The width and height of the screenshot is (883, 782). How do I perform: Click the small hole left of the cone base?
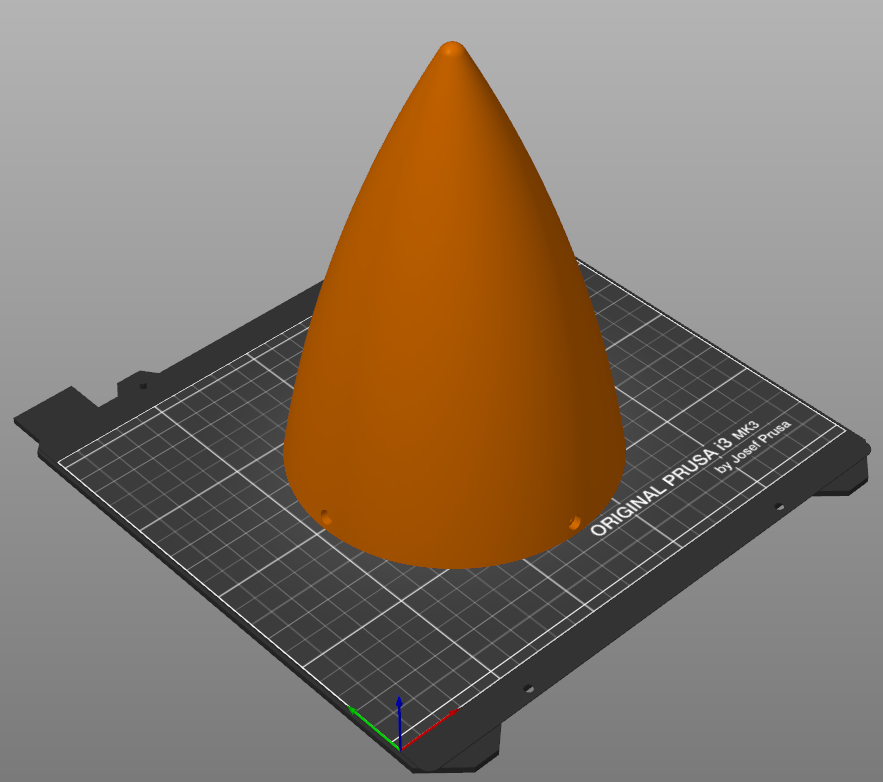coord(325,516)
